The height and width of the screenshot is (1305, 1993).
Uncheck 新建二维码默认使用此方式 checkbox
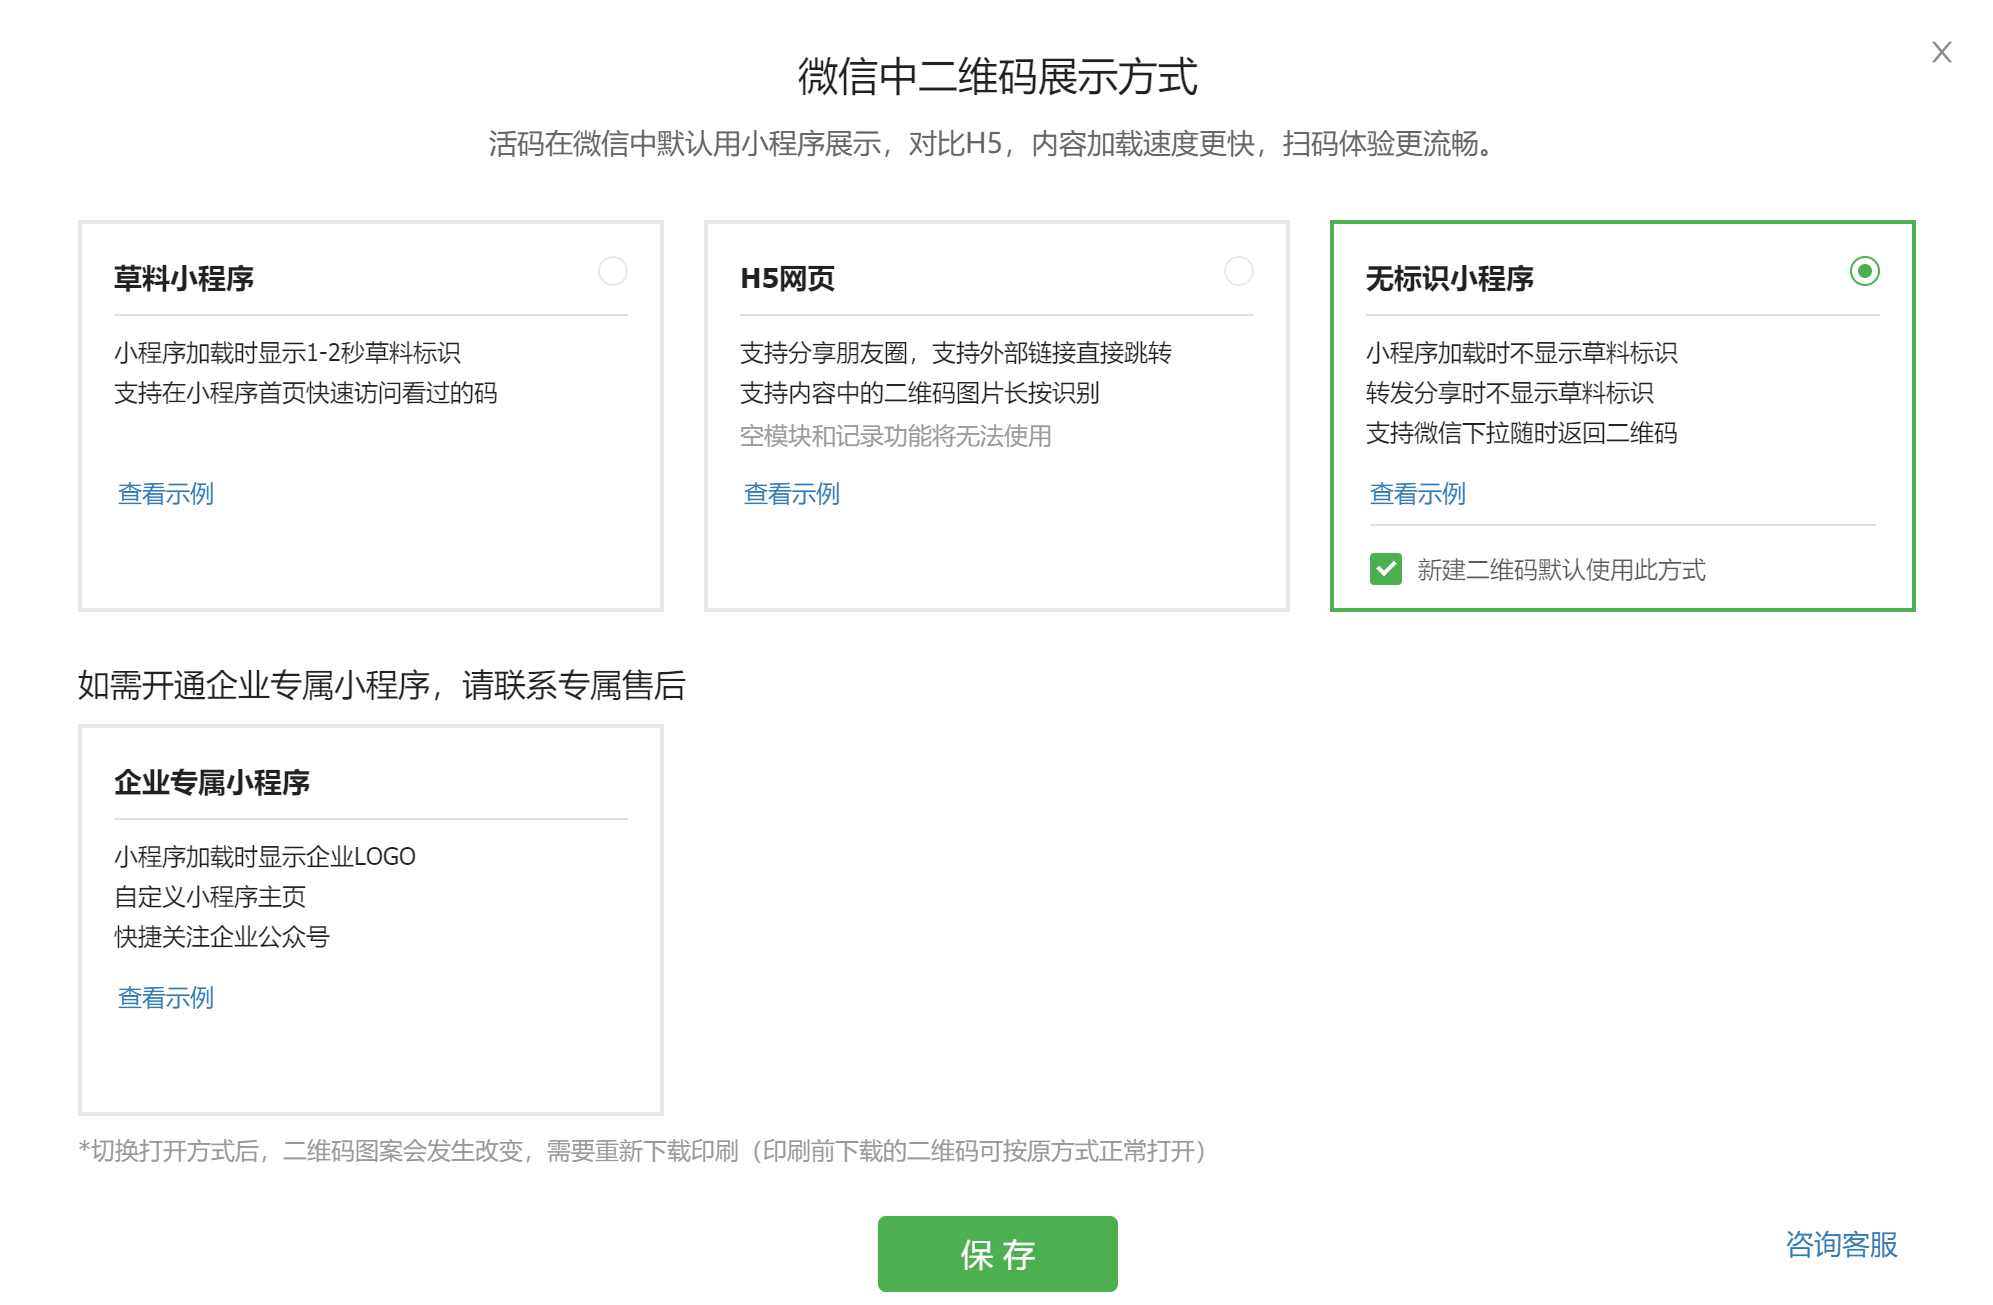tap(1385, 569)
